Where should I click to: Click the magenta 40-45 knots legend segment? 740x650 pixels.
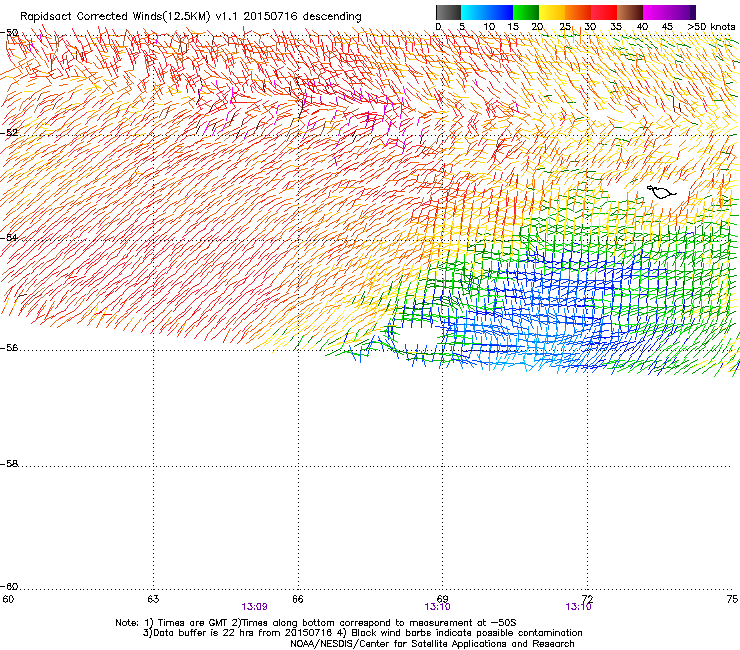656,12
